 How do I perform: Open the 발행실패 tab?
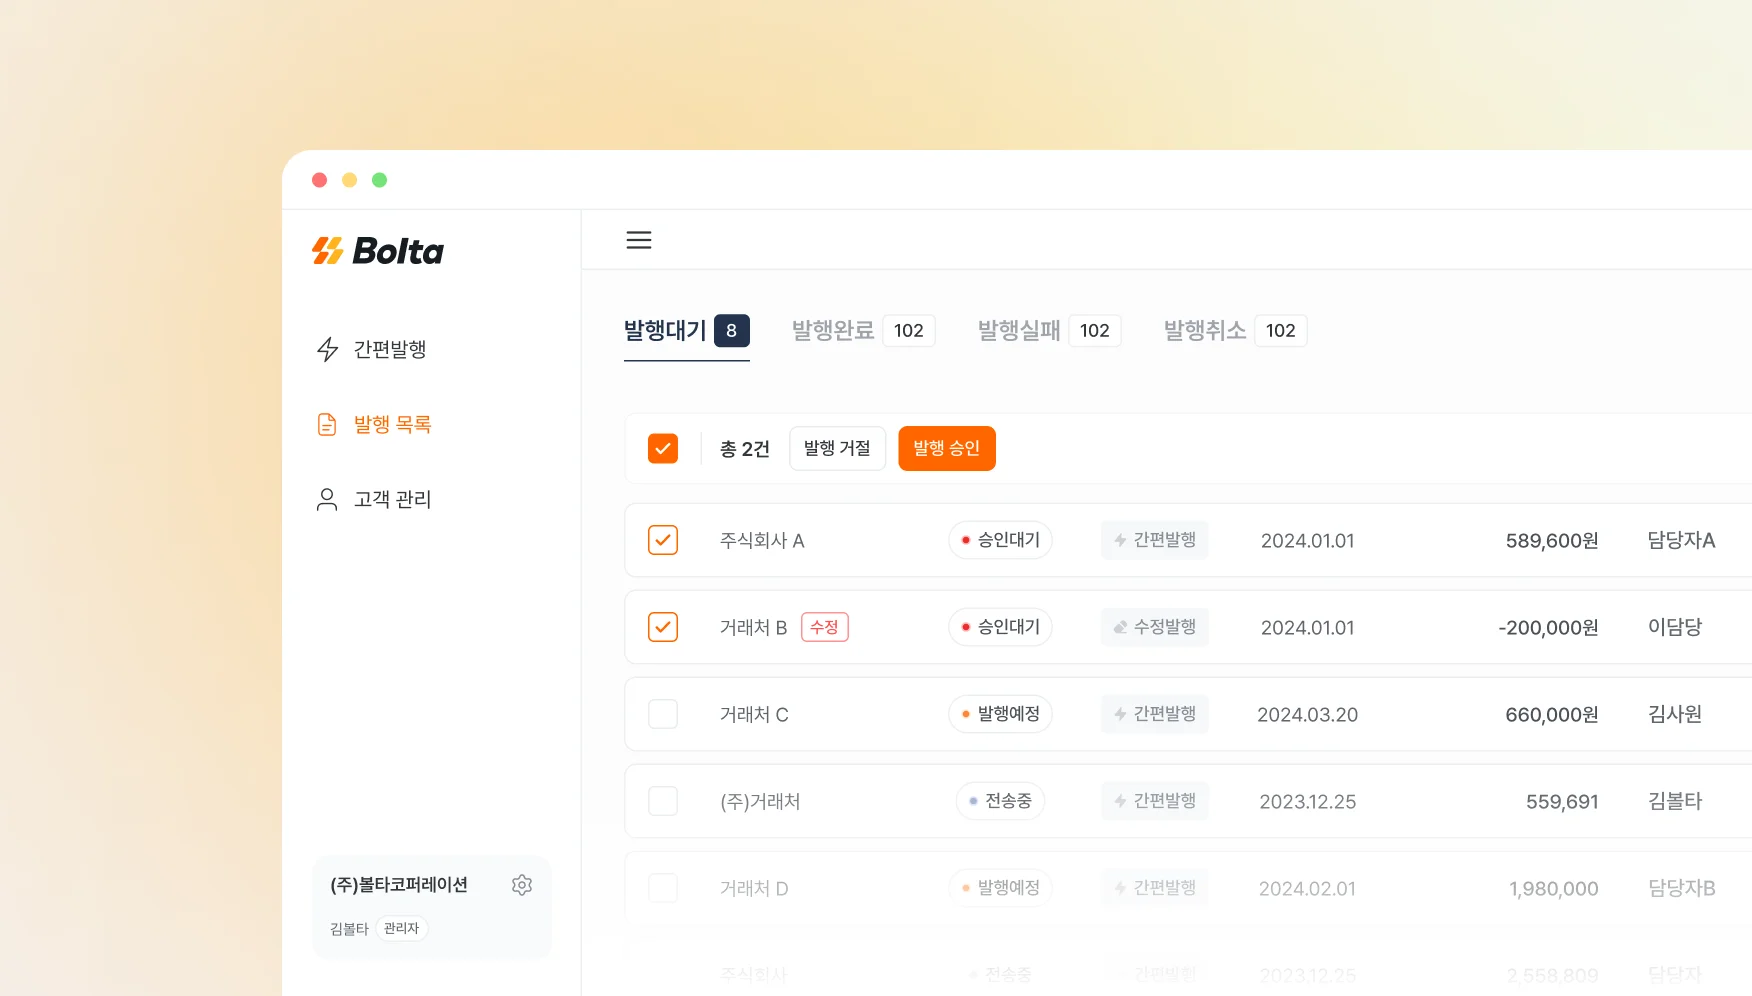tap(1019, 330)
